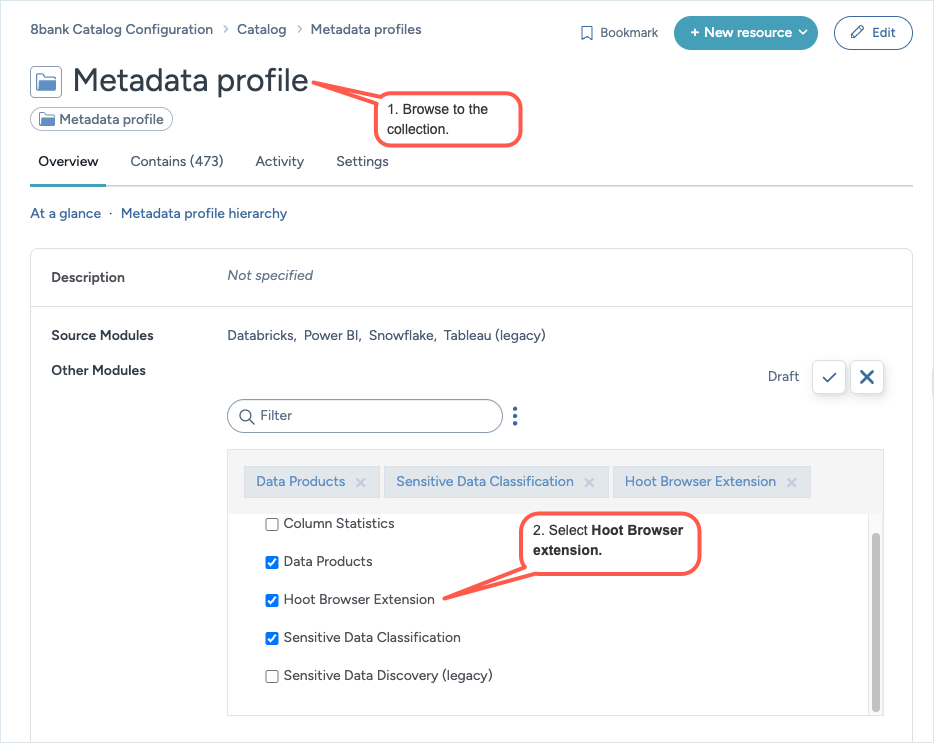Open the New resource dropdown
Screen dimensions: 934x743
pos(745,33)
